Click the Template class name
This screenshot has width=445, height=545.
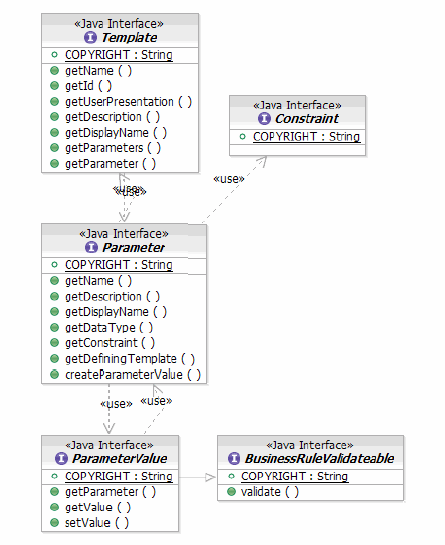129,38
